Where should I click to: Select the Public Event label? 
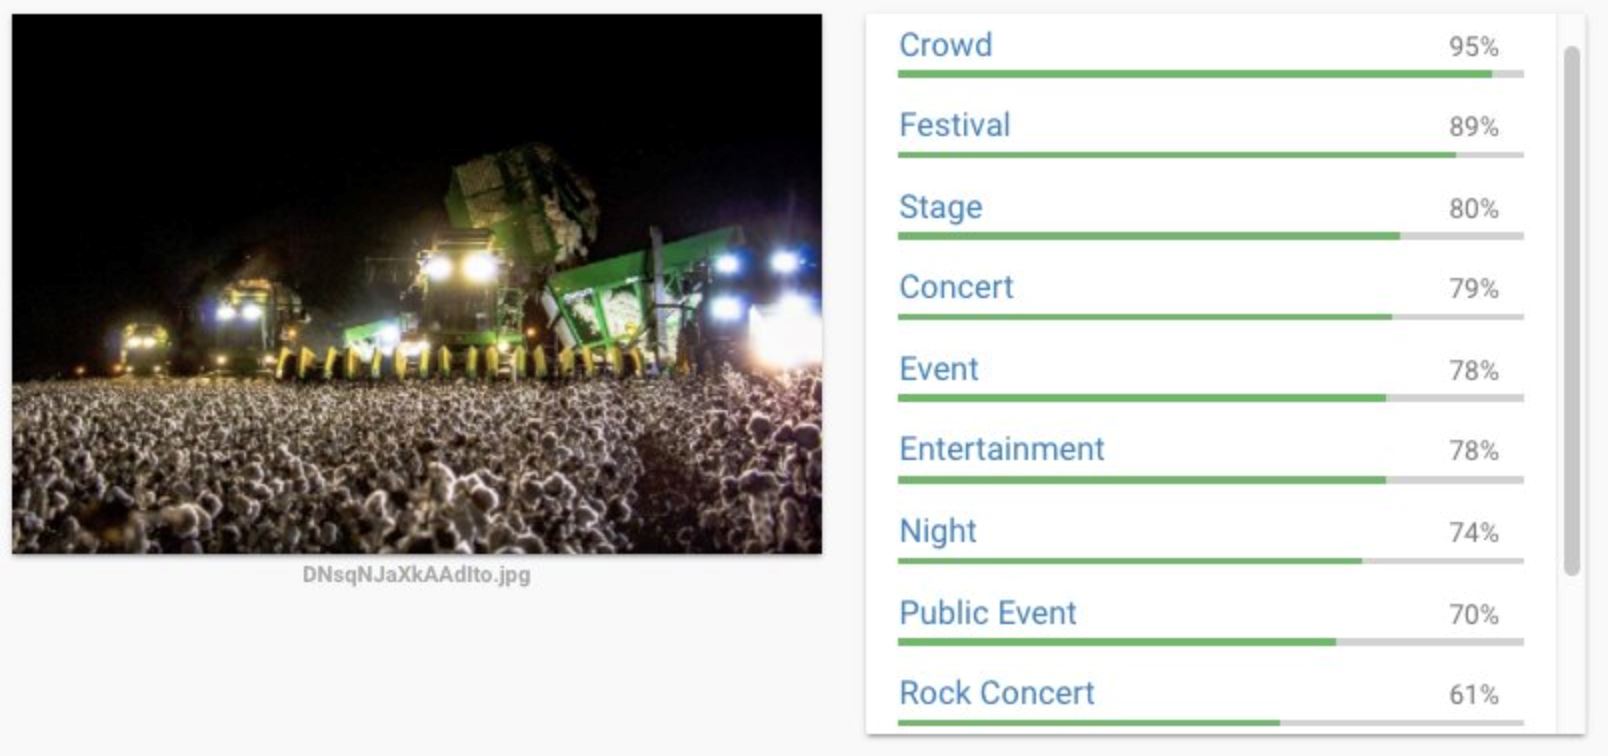987,612
